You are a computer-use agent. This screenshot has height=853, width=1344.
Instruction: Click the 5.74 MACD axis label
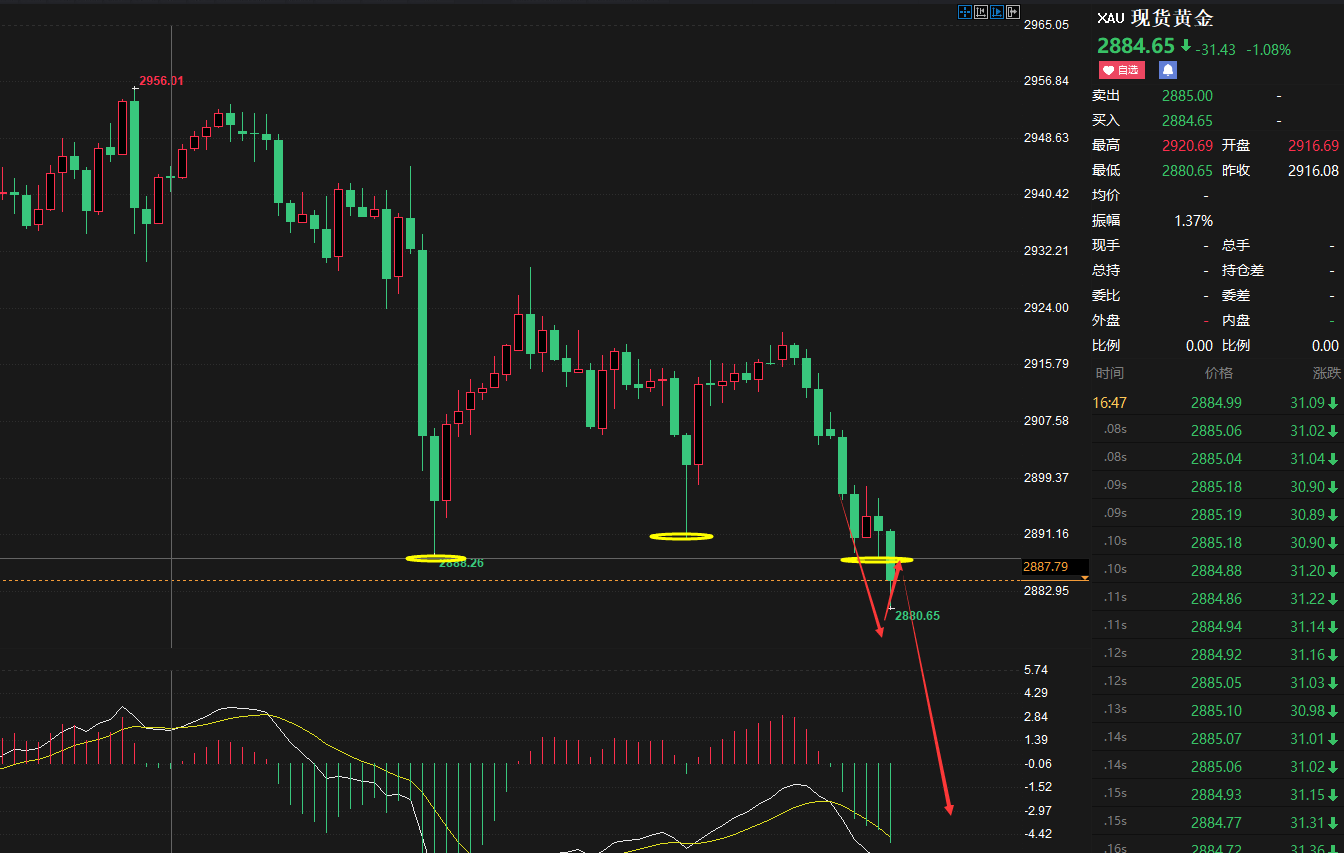(1036, 670)
